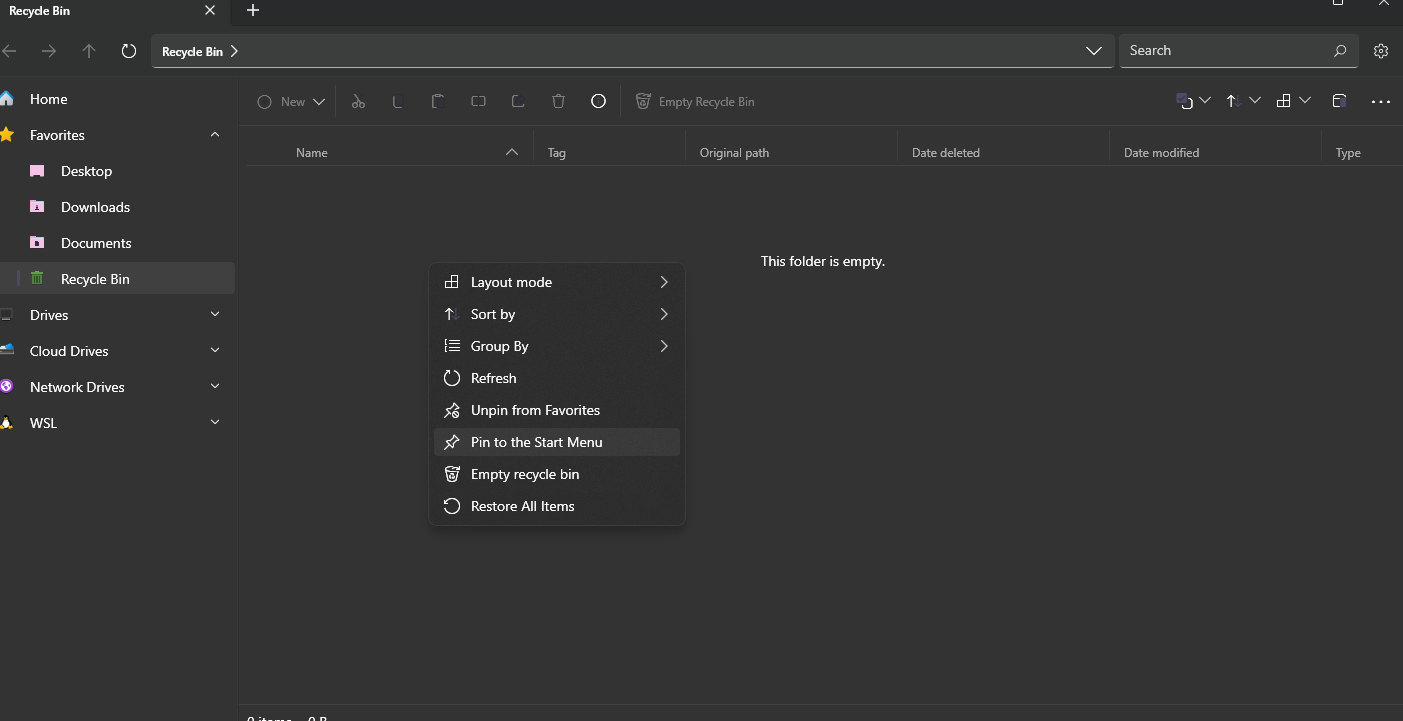Collapse the Favorites section in the sidebar
1403x721 pixels.
pyautogui.click(x=214, y=134)
